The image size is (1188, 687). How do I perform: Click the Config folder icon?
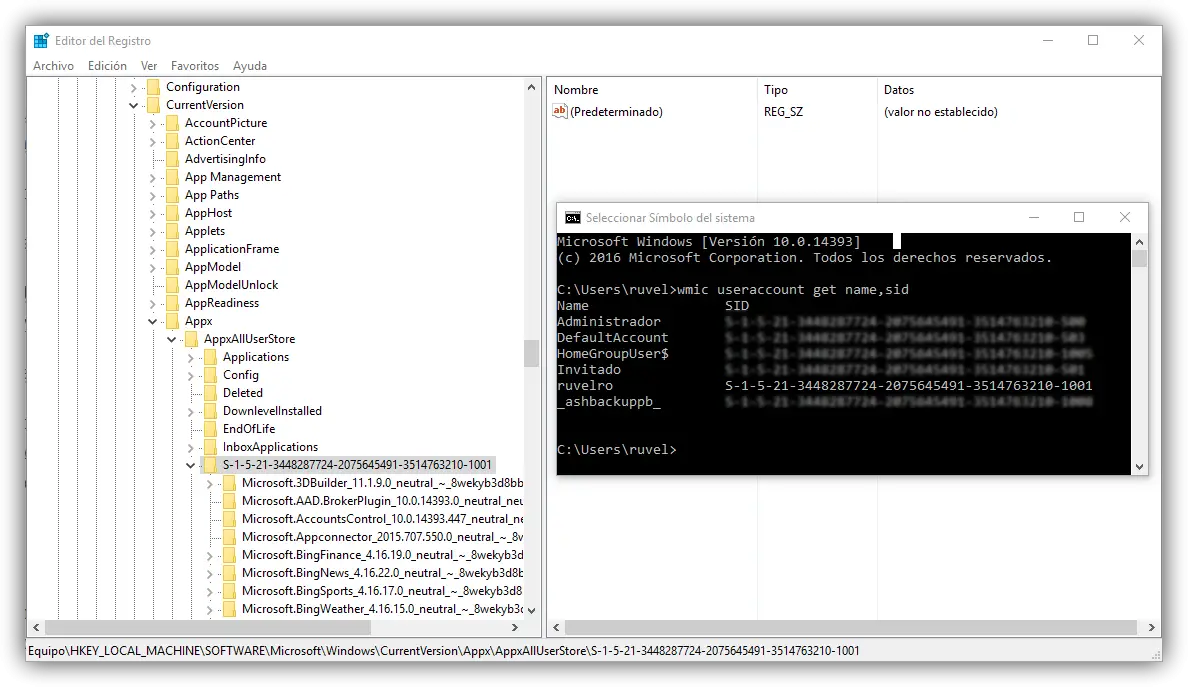coord(210,375)
